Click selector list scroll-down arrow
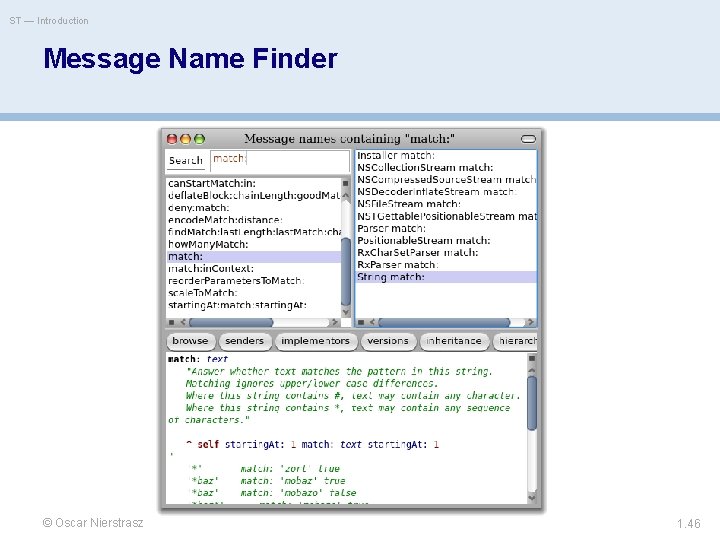This screenshot has width=720, height=540. [346, 312]
